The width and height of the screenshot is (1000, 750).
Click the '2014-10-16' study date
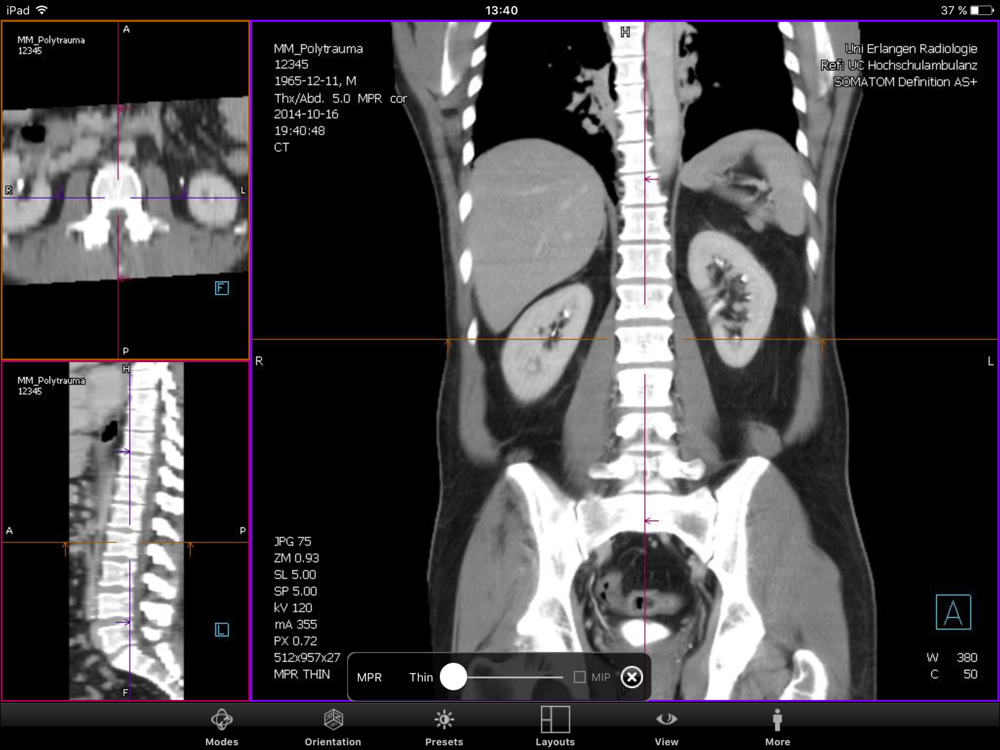pyautogui.click(x=306, y=114)
